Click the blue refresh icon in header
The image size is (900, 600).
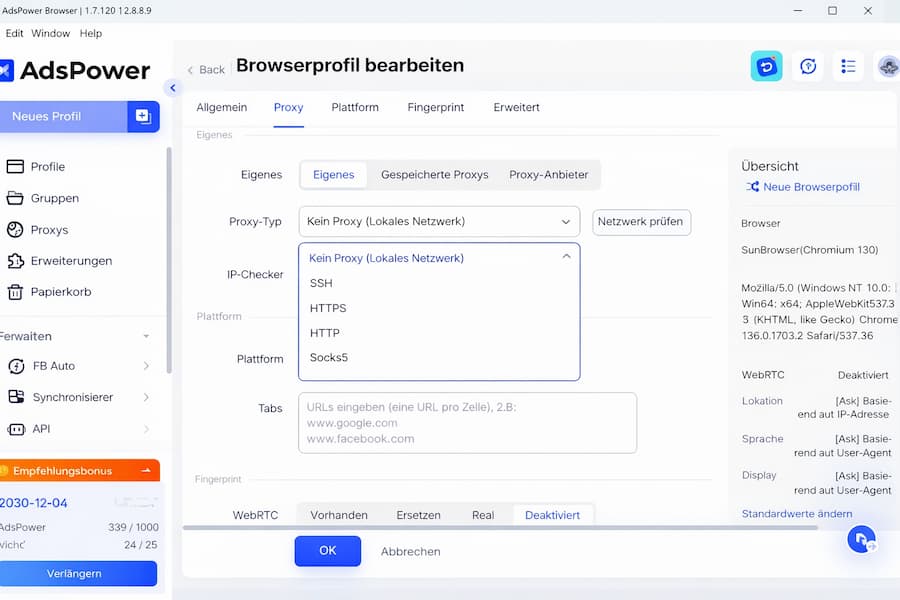767,66
